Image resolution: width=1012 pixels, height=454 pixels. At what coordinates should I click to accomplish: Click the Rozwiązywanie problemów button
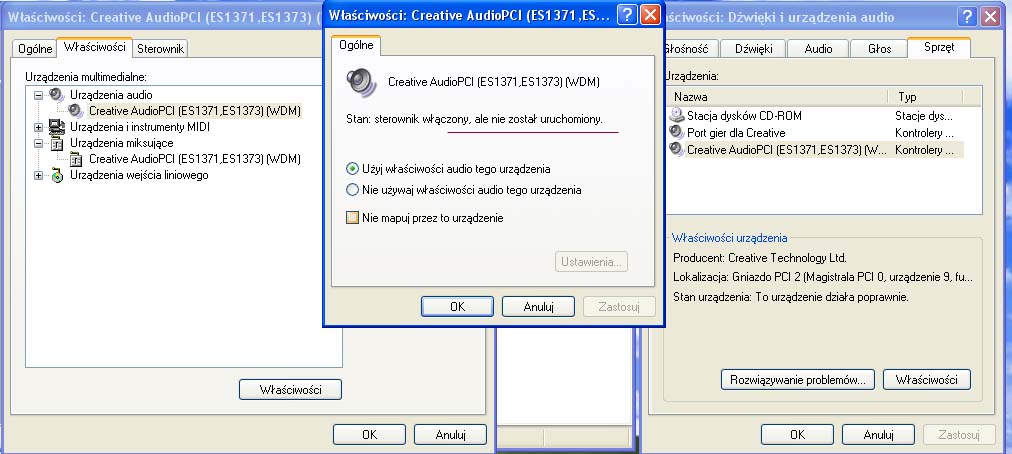(797, 380)
